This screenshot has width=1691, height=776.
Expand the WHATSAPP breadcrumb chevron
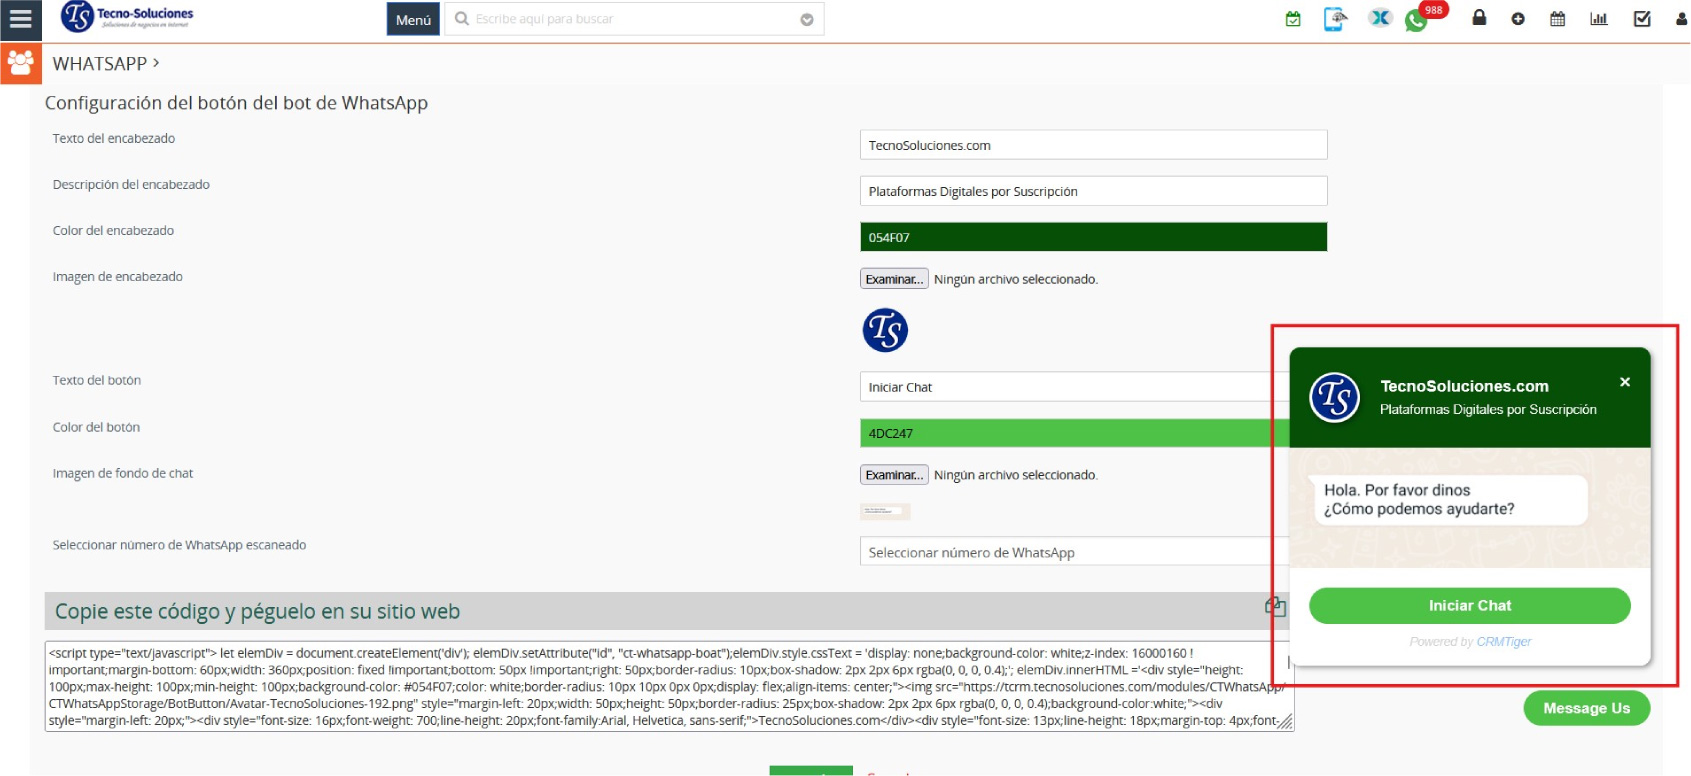(x=156, y=63)
